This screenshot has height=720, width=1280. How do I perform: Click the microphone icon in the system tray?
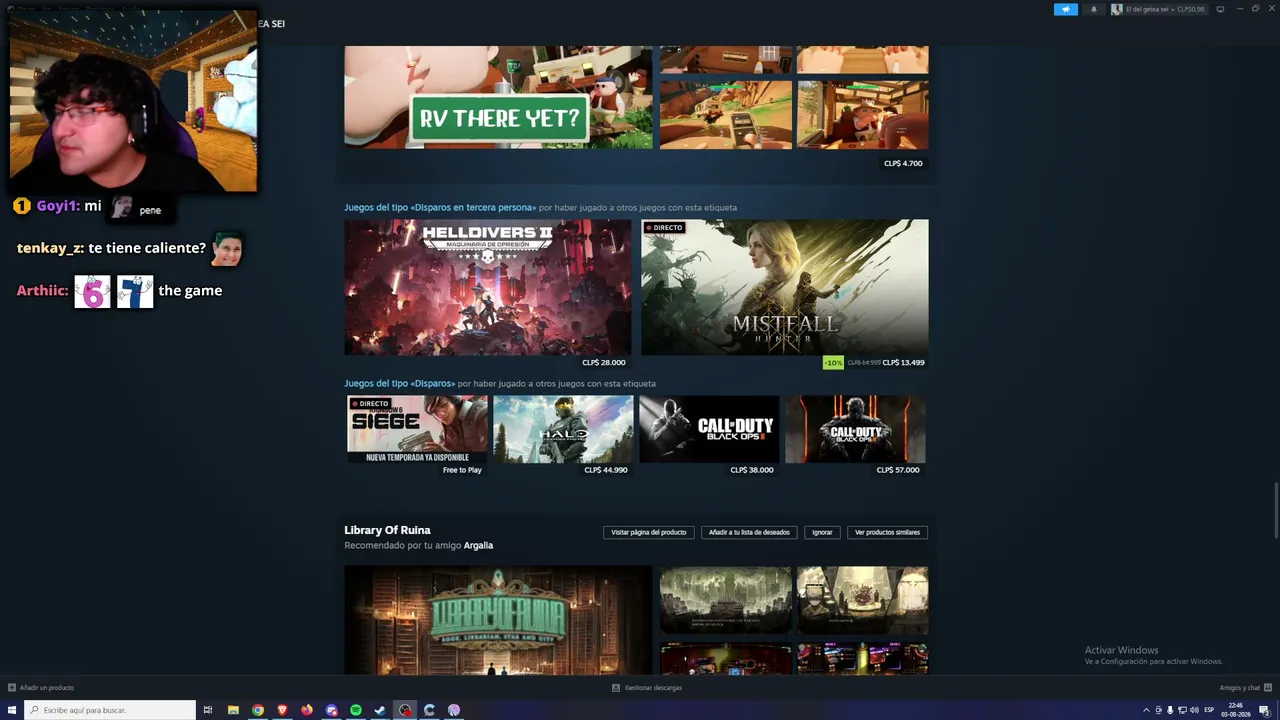pyautogui.click(x=1170, y=710)
